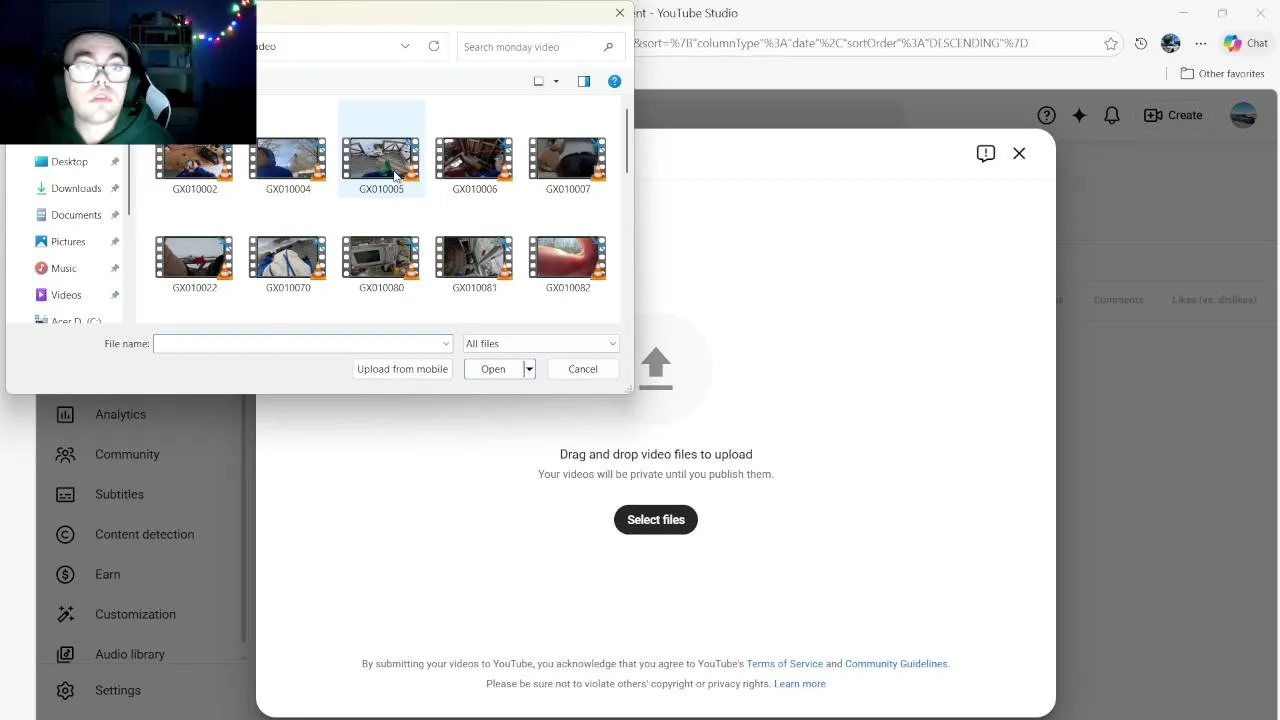Open the channel avatar in YouTube Studio
The width and height of the screenshot is (1280, 720).
tap(1243, 115)
